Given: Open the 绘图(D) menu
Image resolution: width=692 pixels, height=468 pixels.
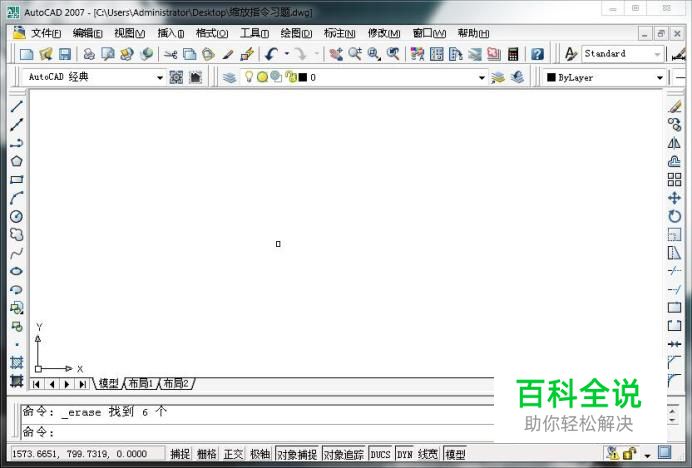Looking at the screenshot, I should click(x=296, y=33).
